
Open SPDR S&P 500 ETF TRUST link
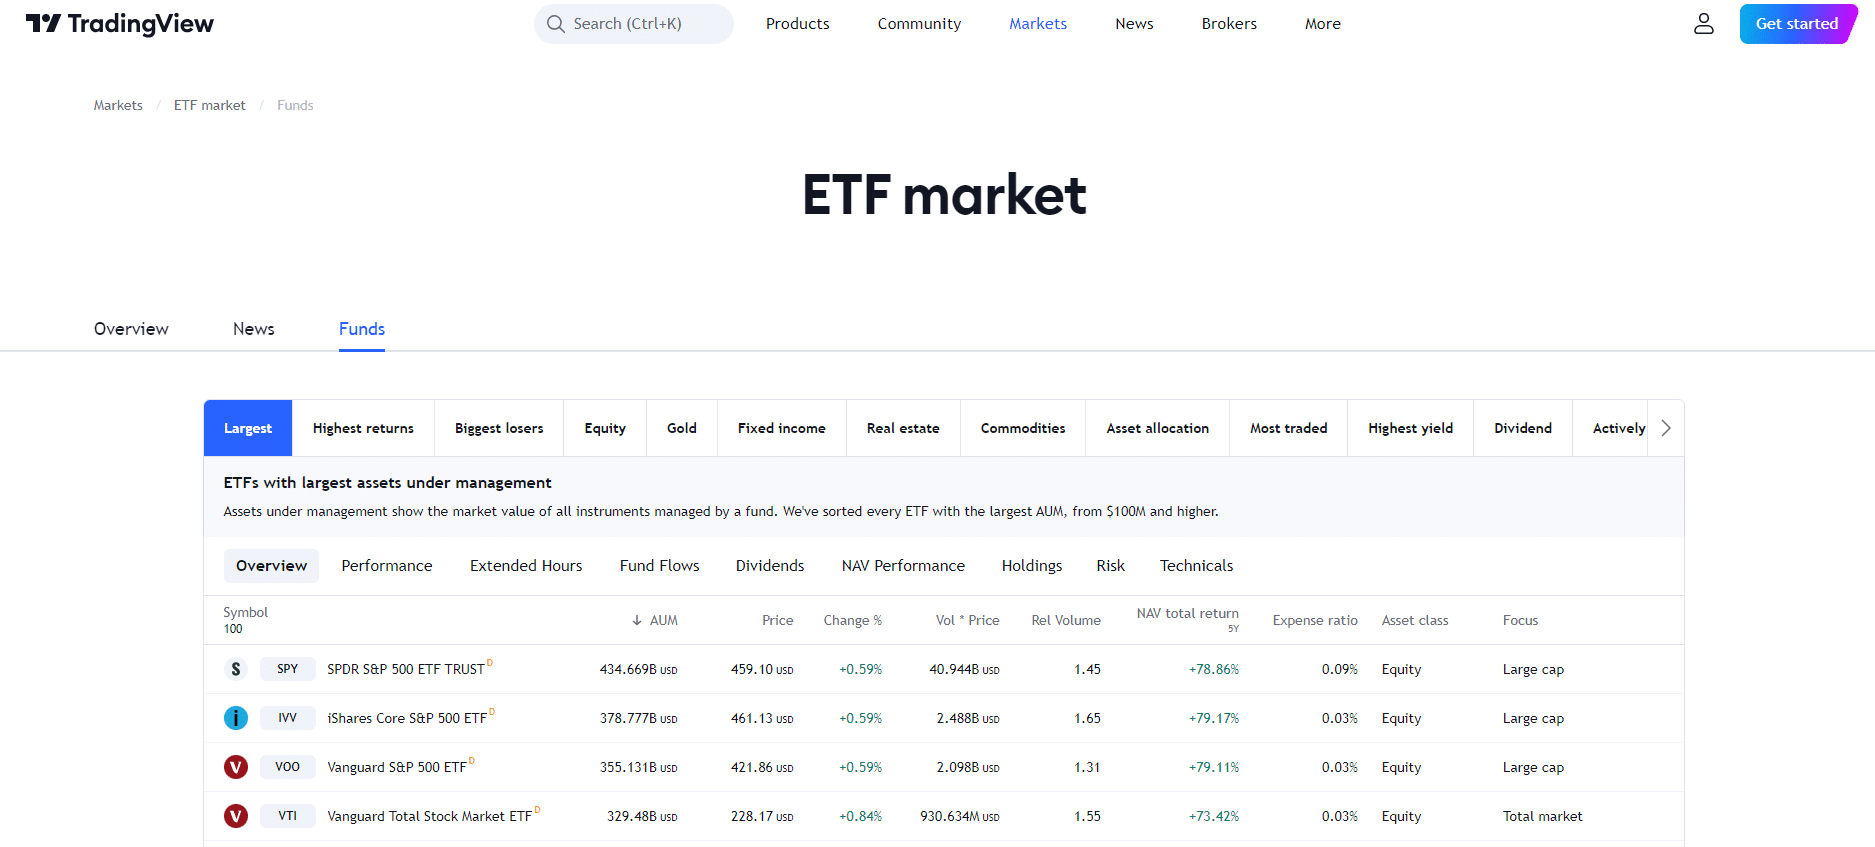click(x=406, y=669)
